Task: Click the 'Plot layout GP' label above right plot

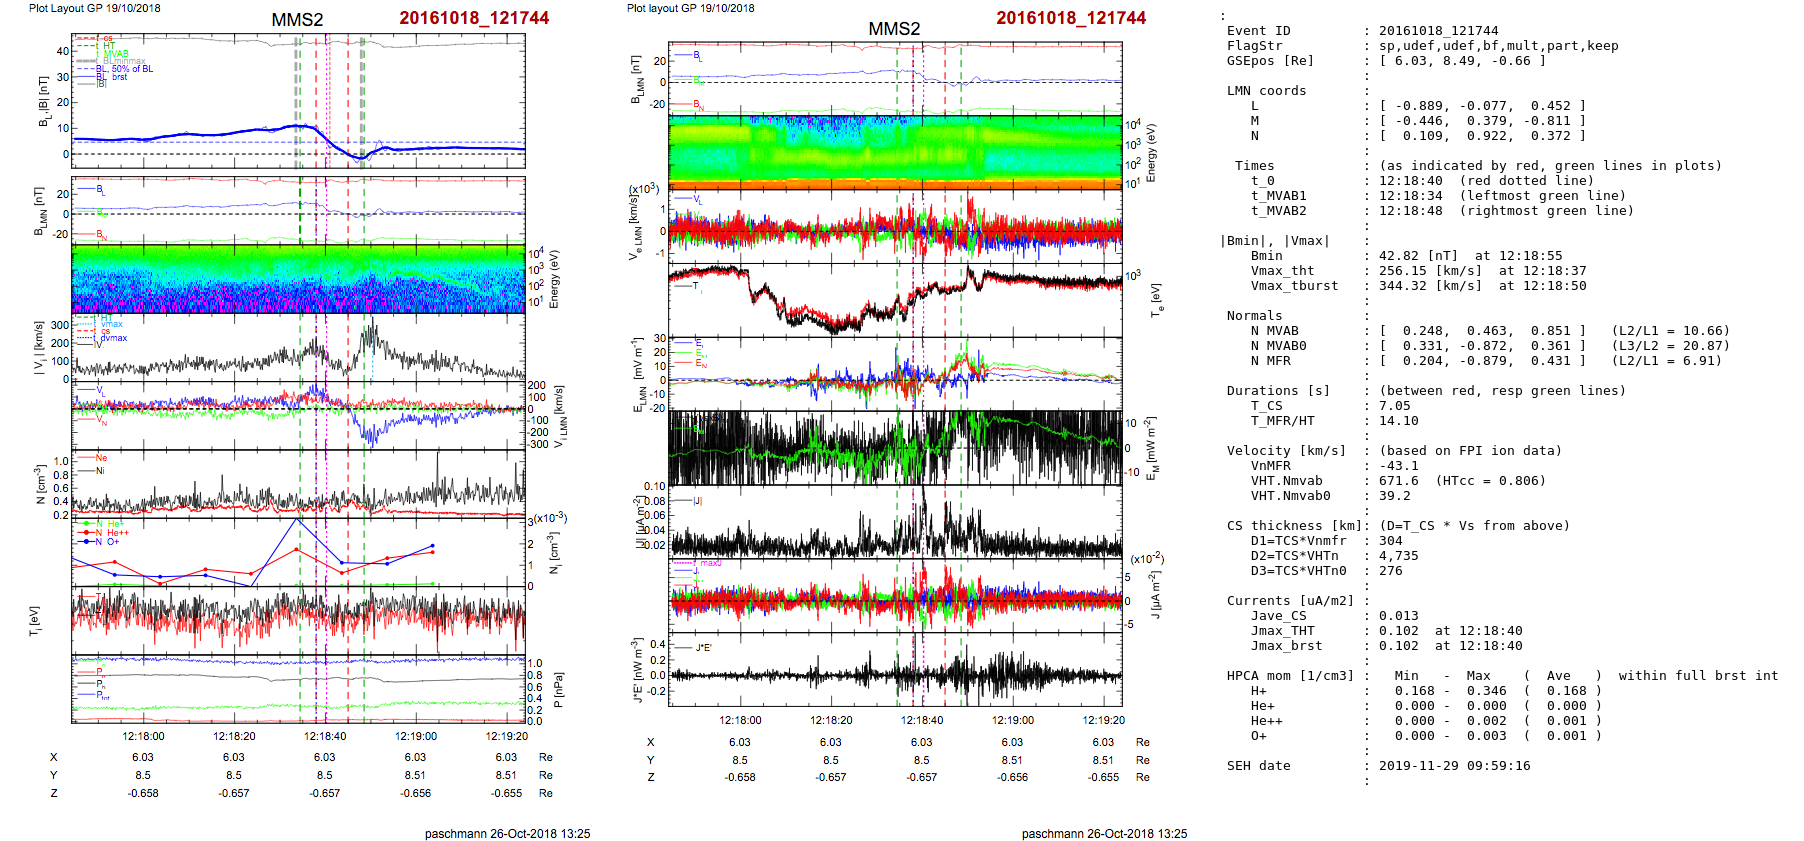Action: (690, 8)
